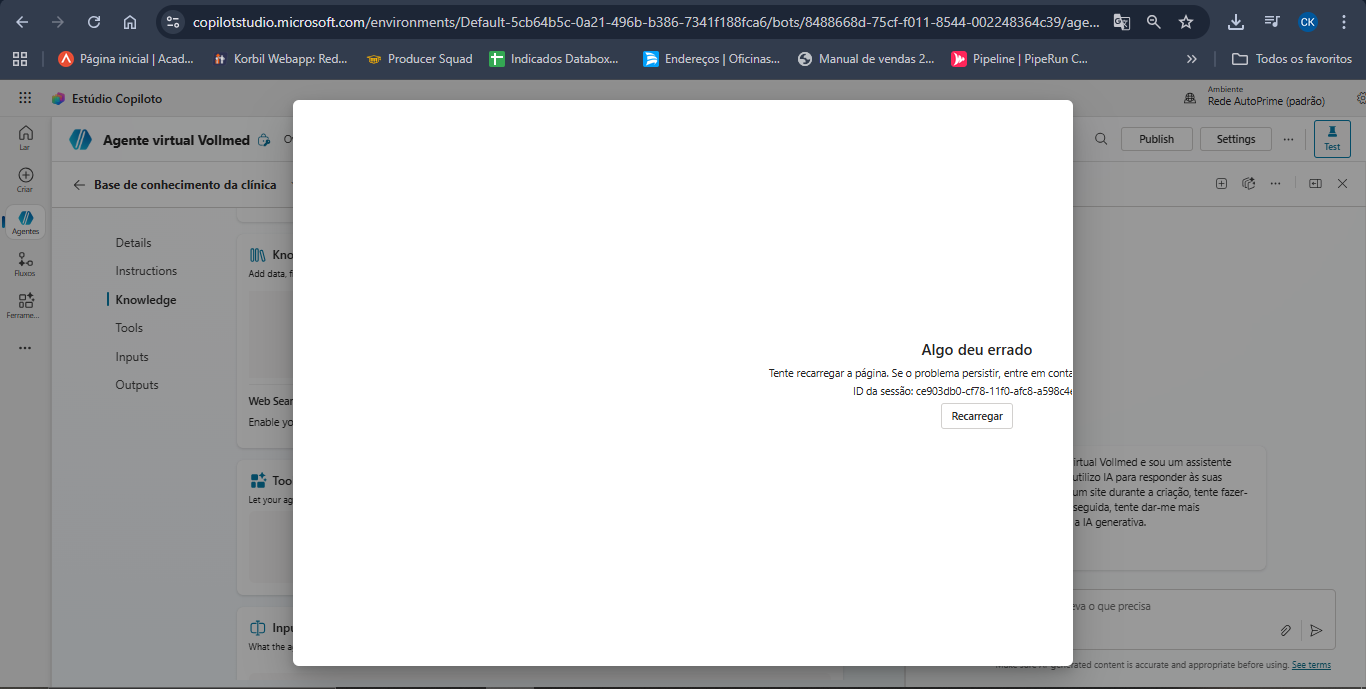This screenshot has height=689, width=1366.
Task: Open Agentes in the left sidebar
Action: point(26,222)
